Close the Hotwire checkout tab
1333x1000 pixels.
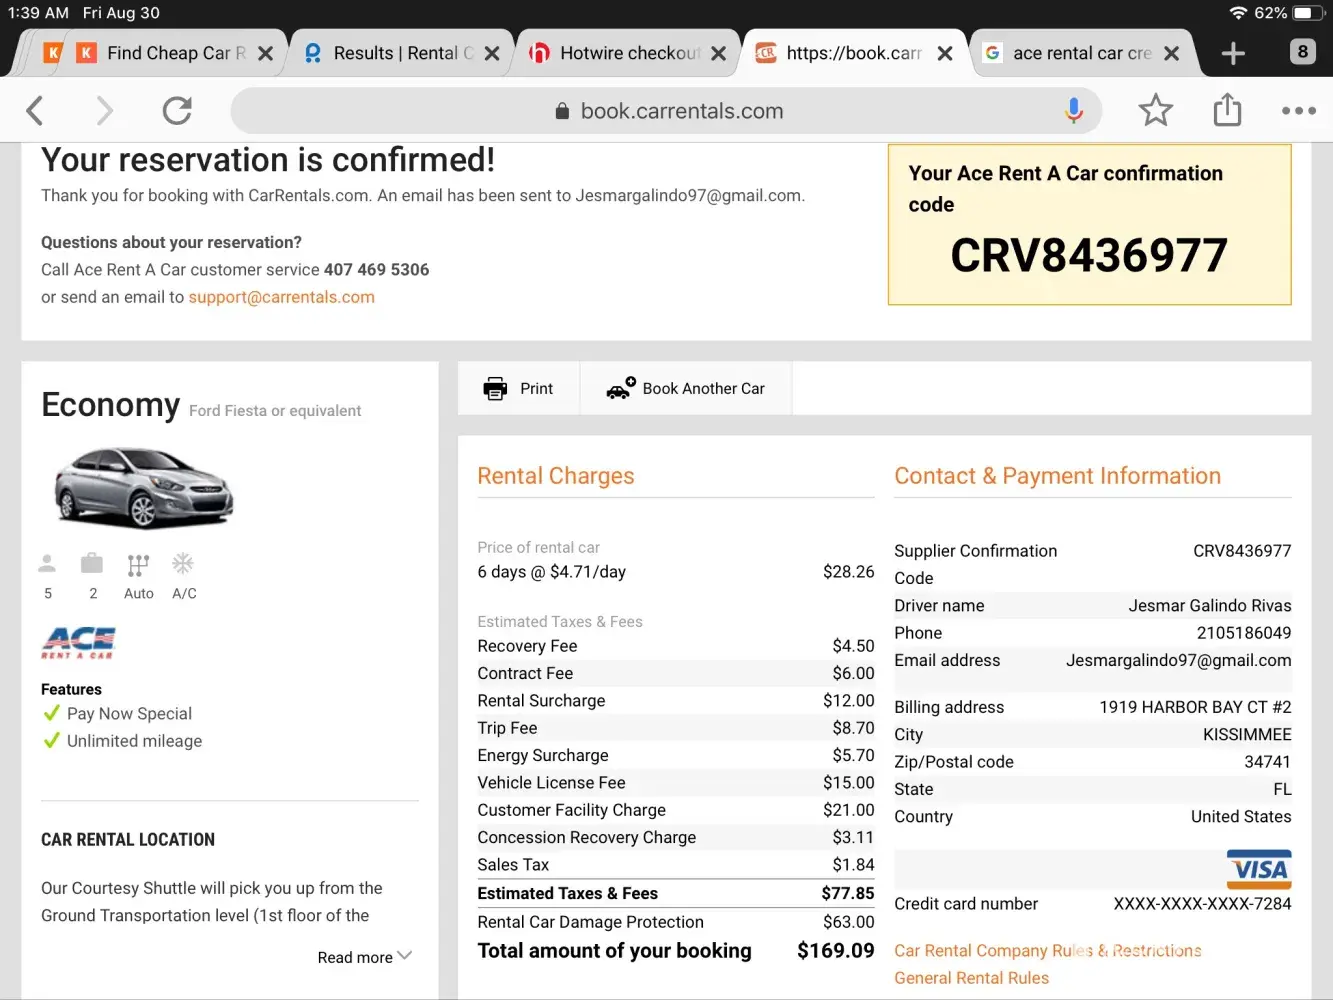pos(718,54)
